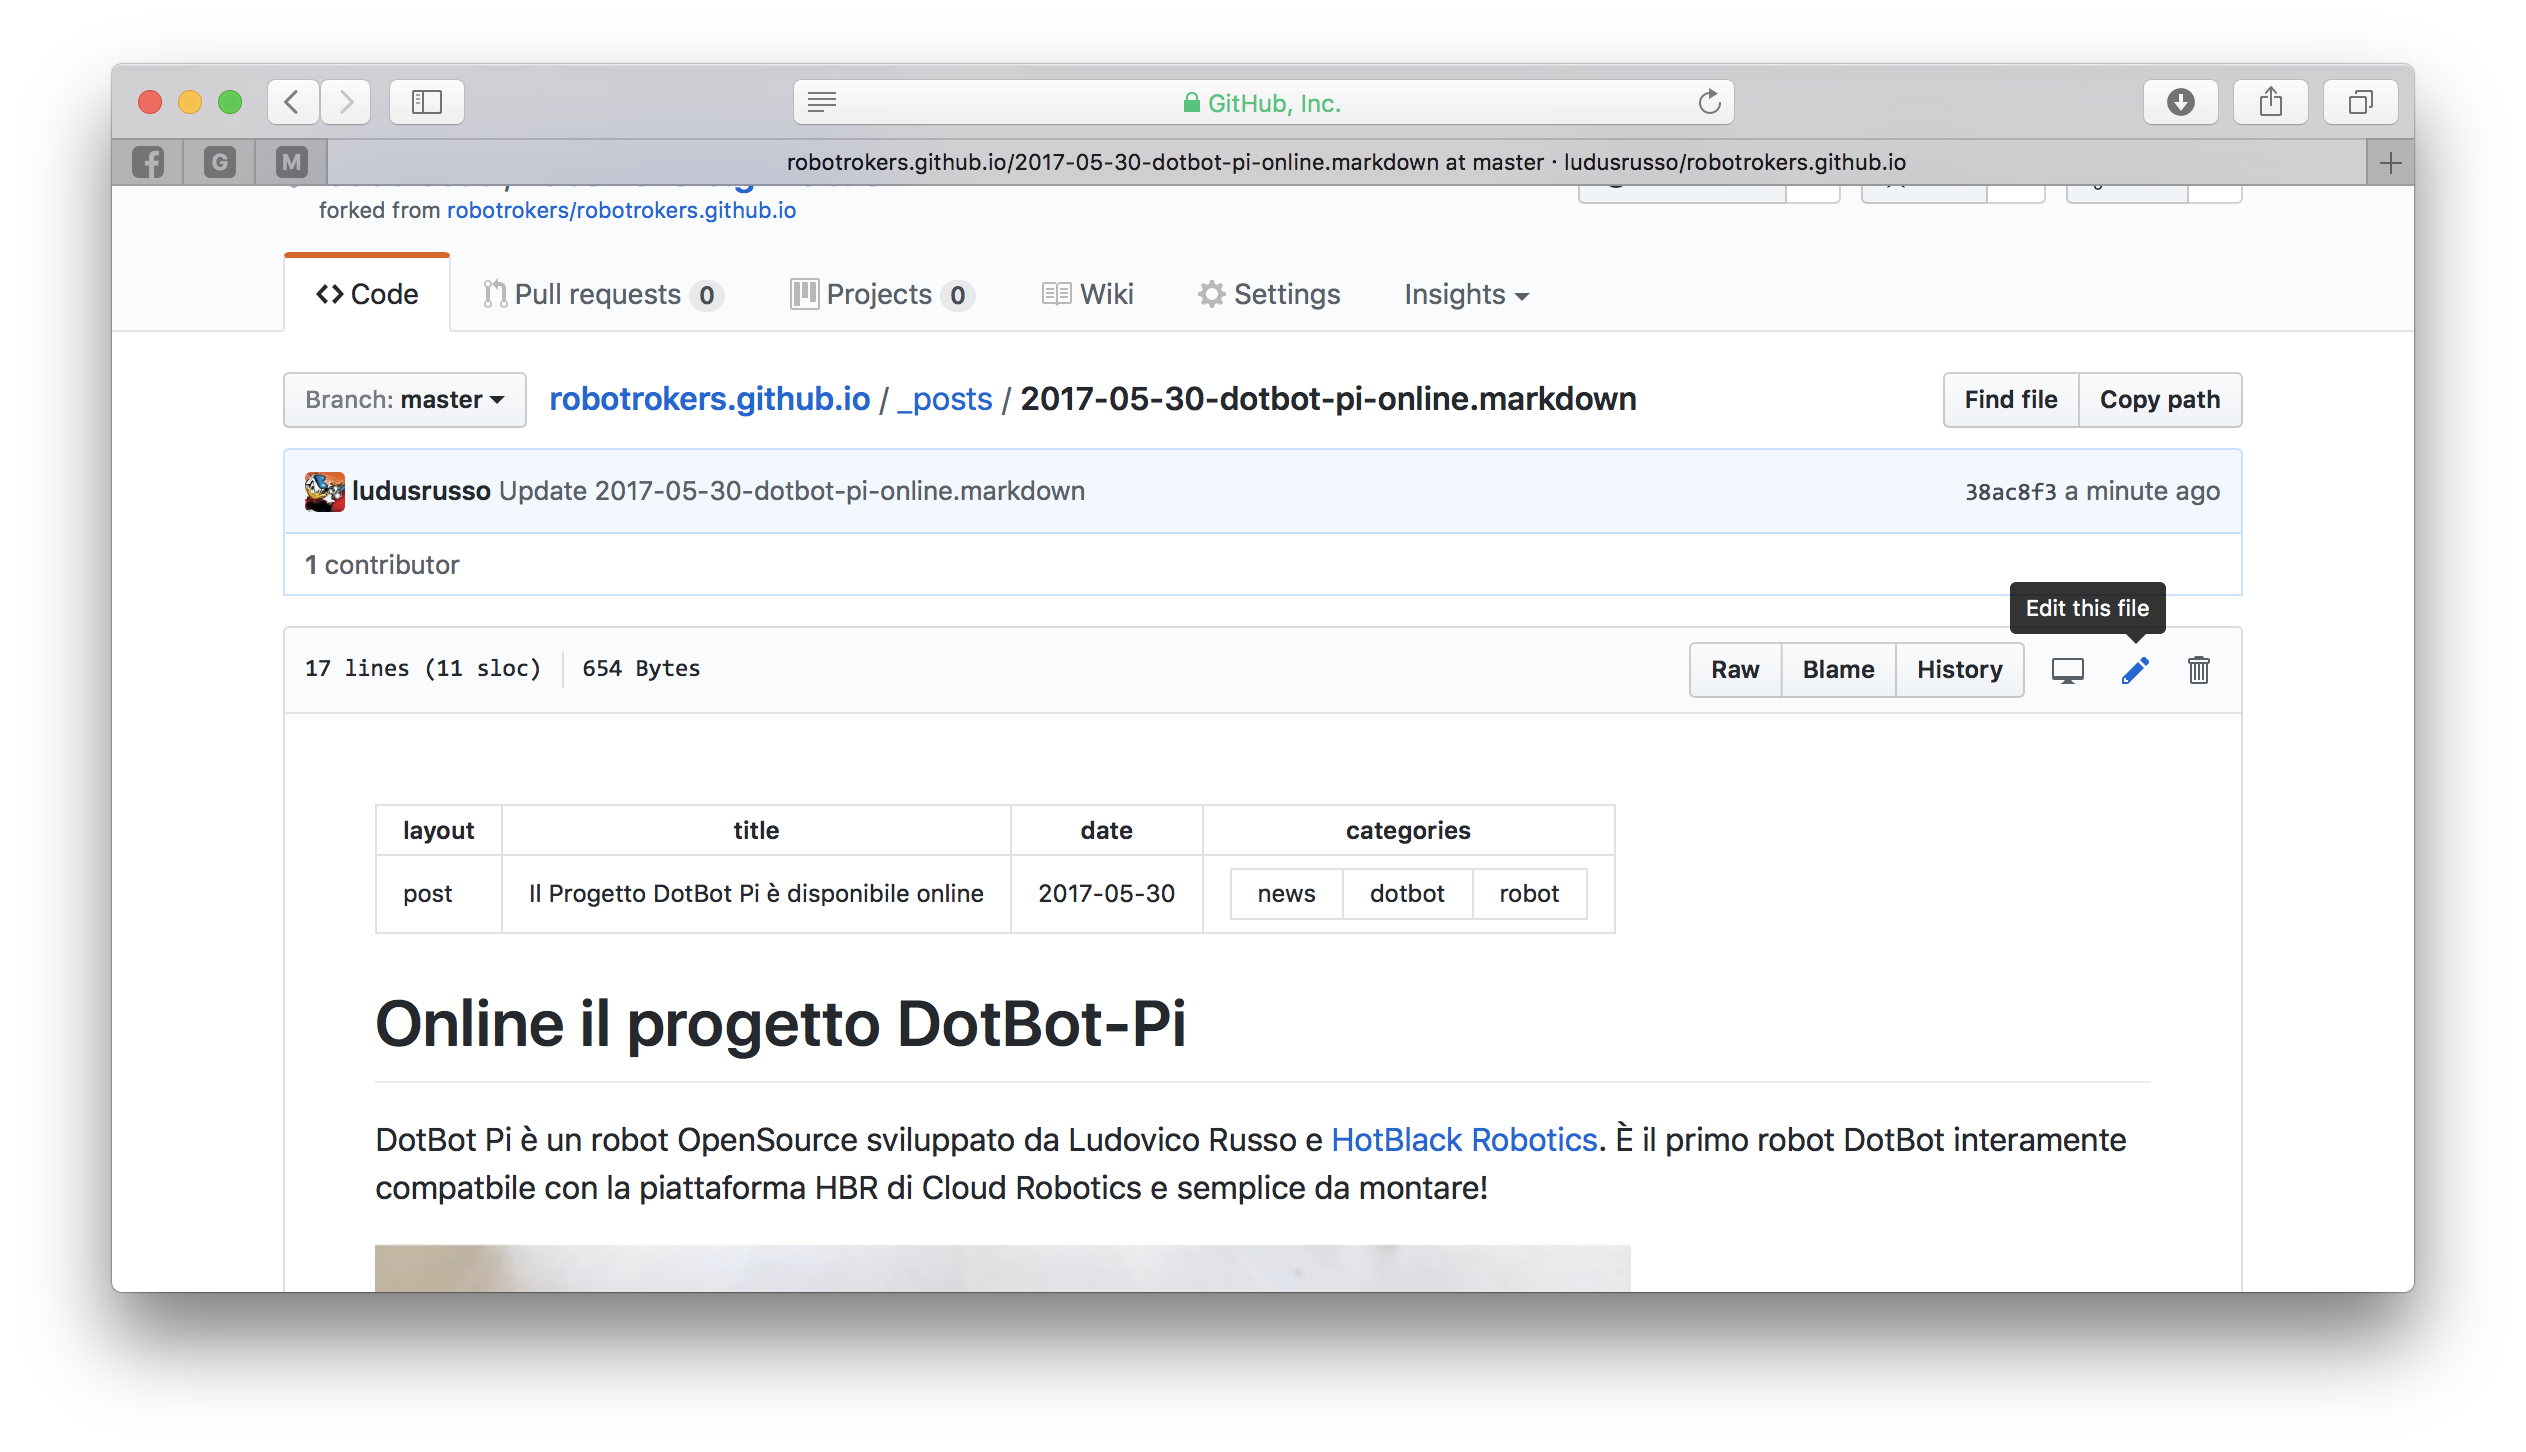Click the Raw button
The width and height of the screenshot is (2526, 1452).
coord(1734,670)
